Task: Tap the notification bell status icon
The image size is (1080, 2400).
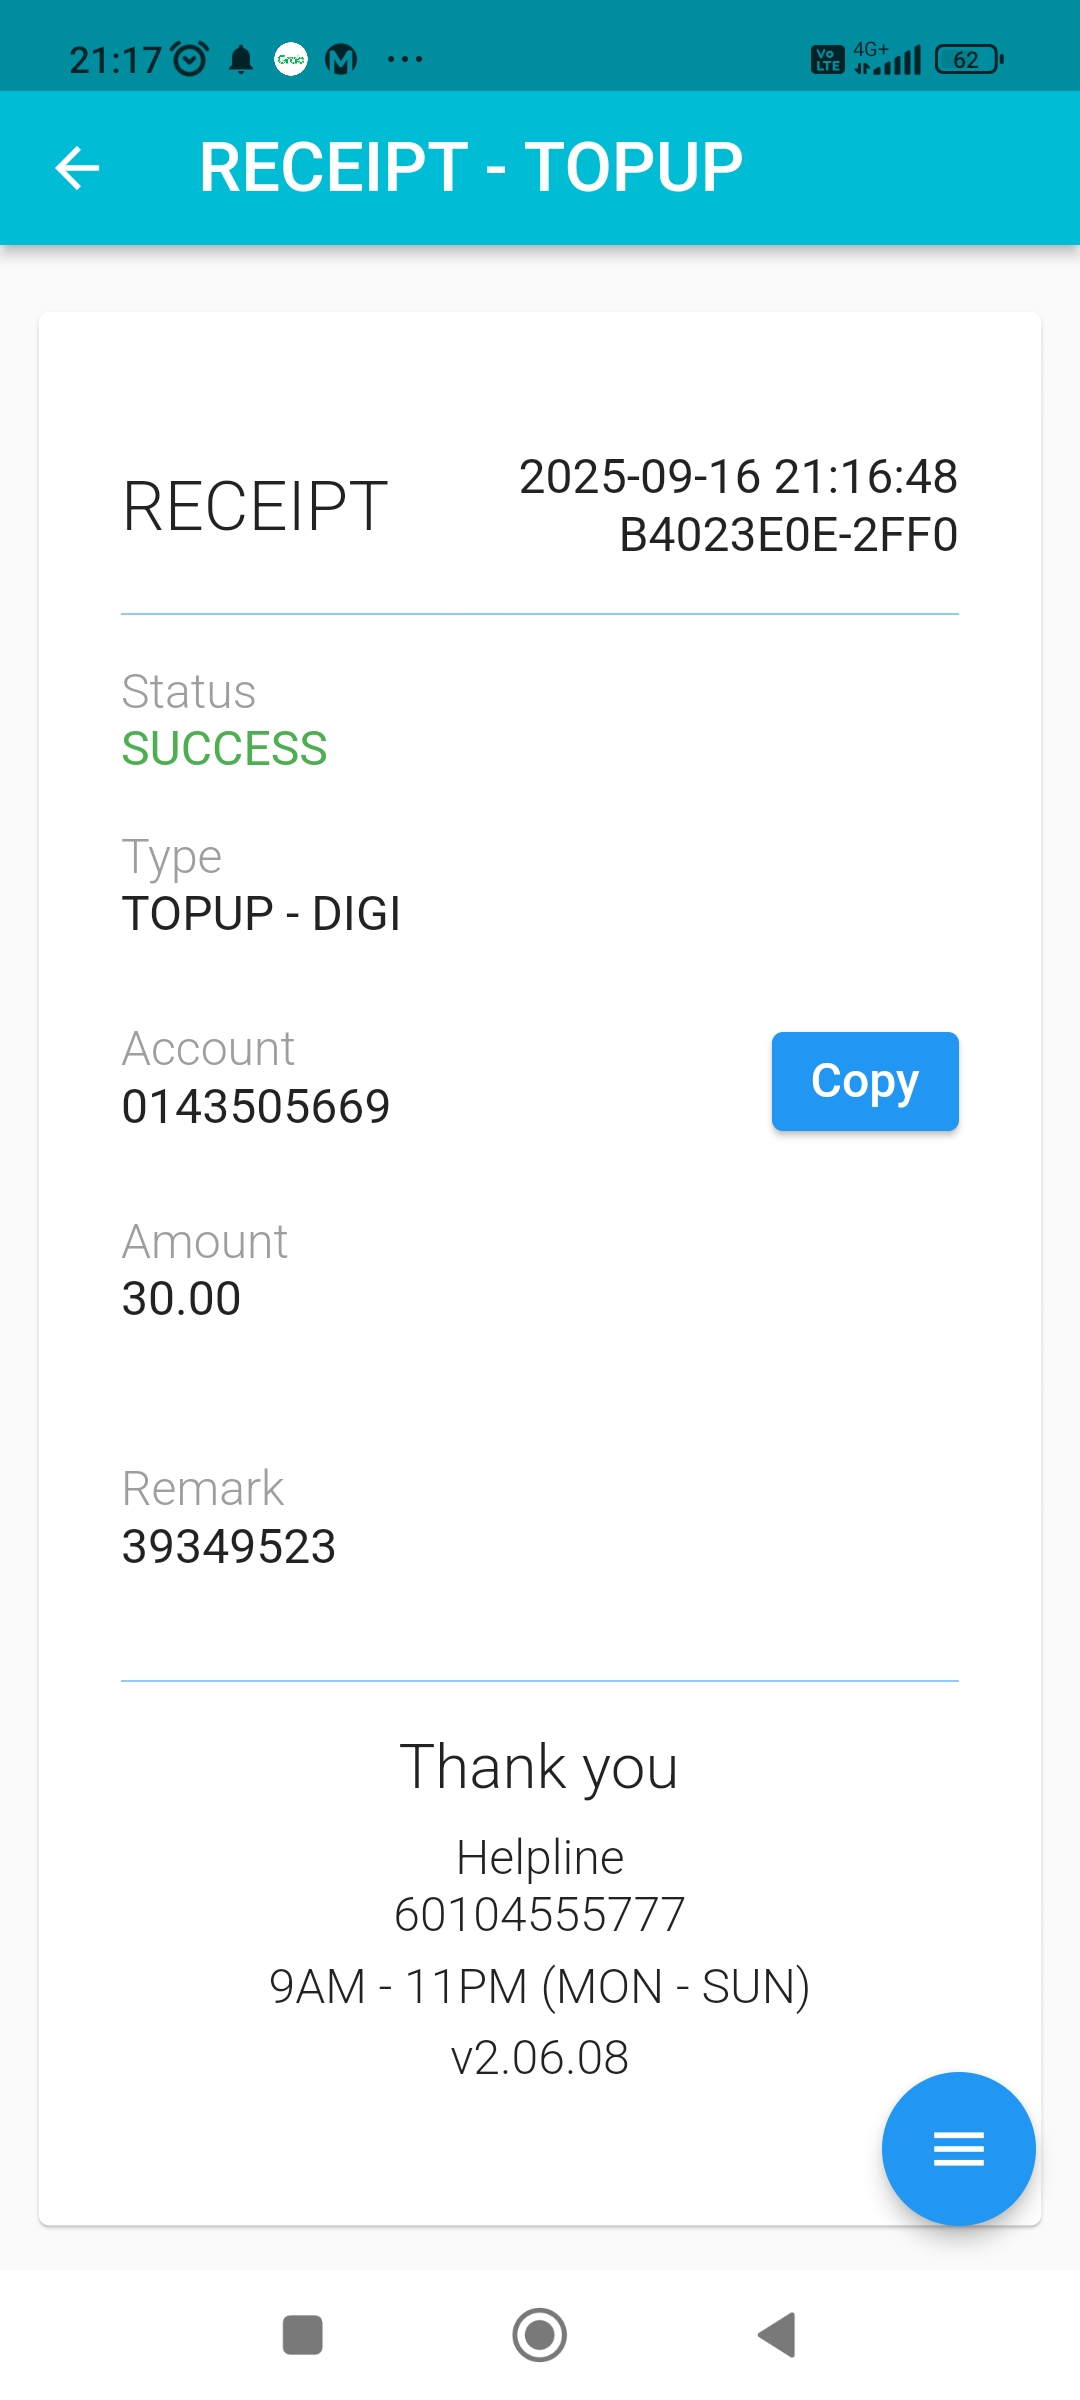Action: 241,60
